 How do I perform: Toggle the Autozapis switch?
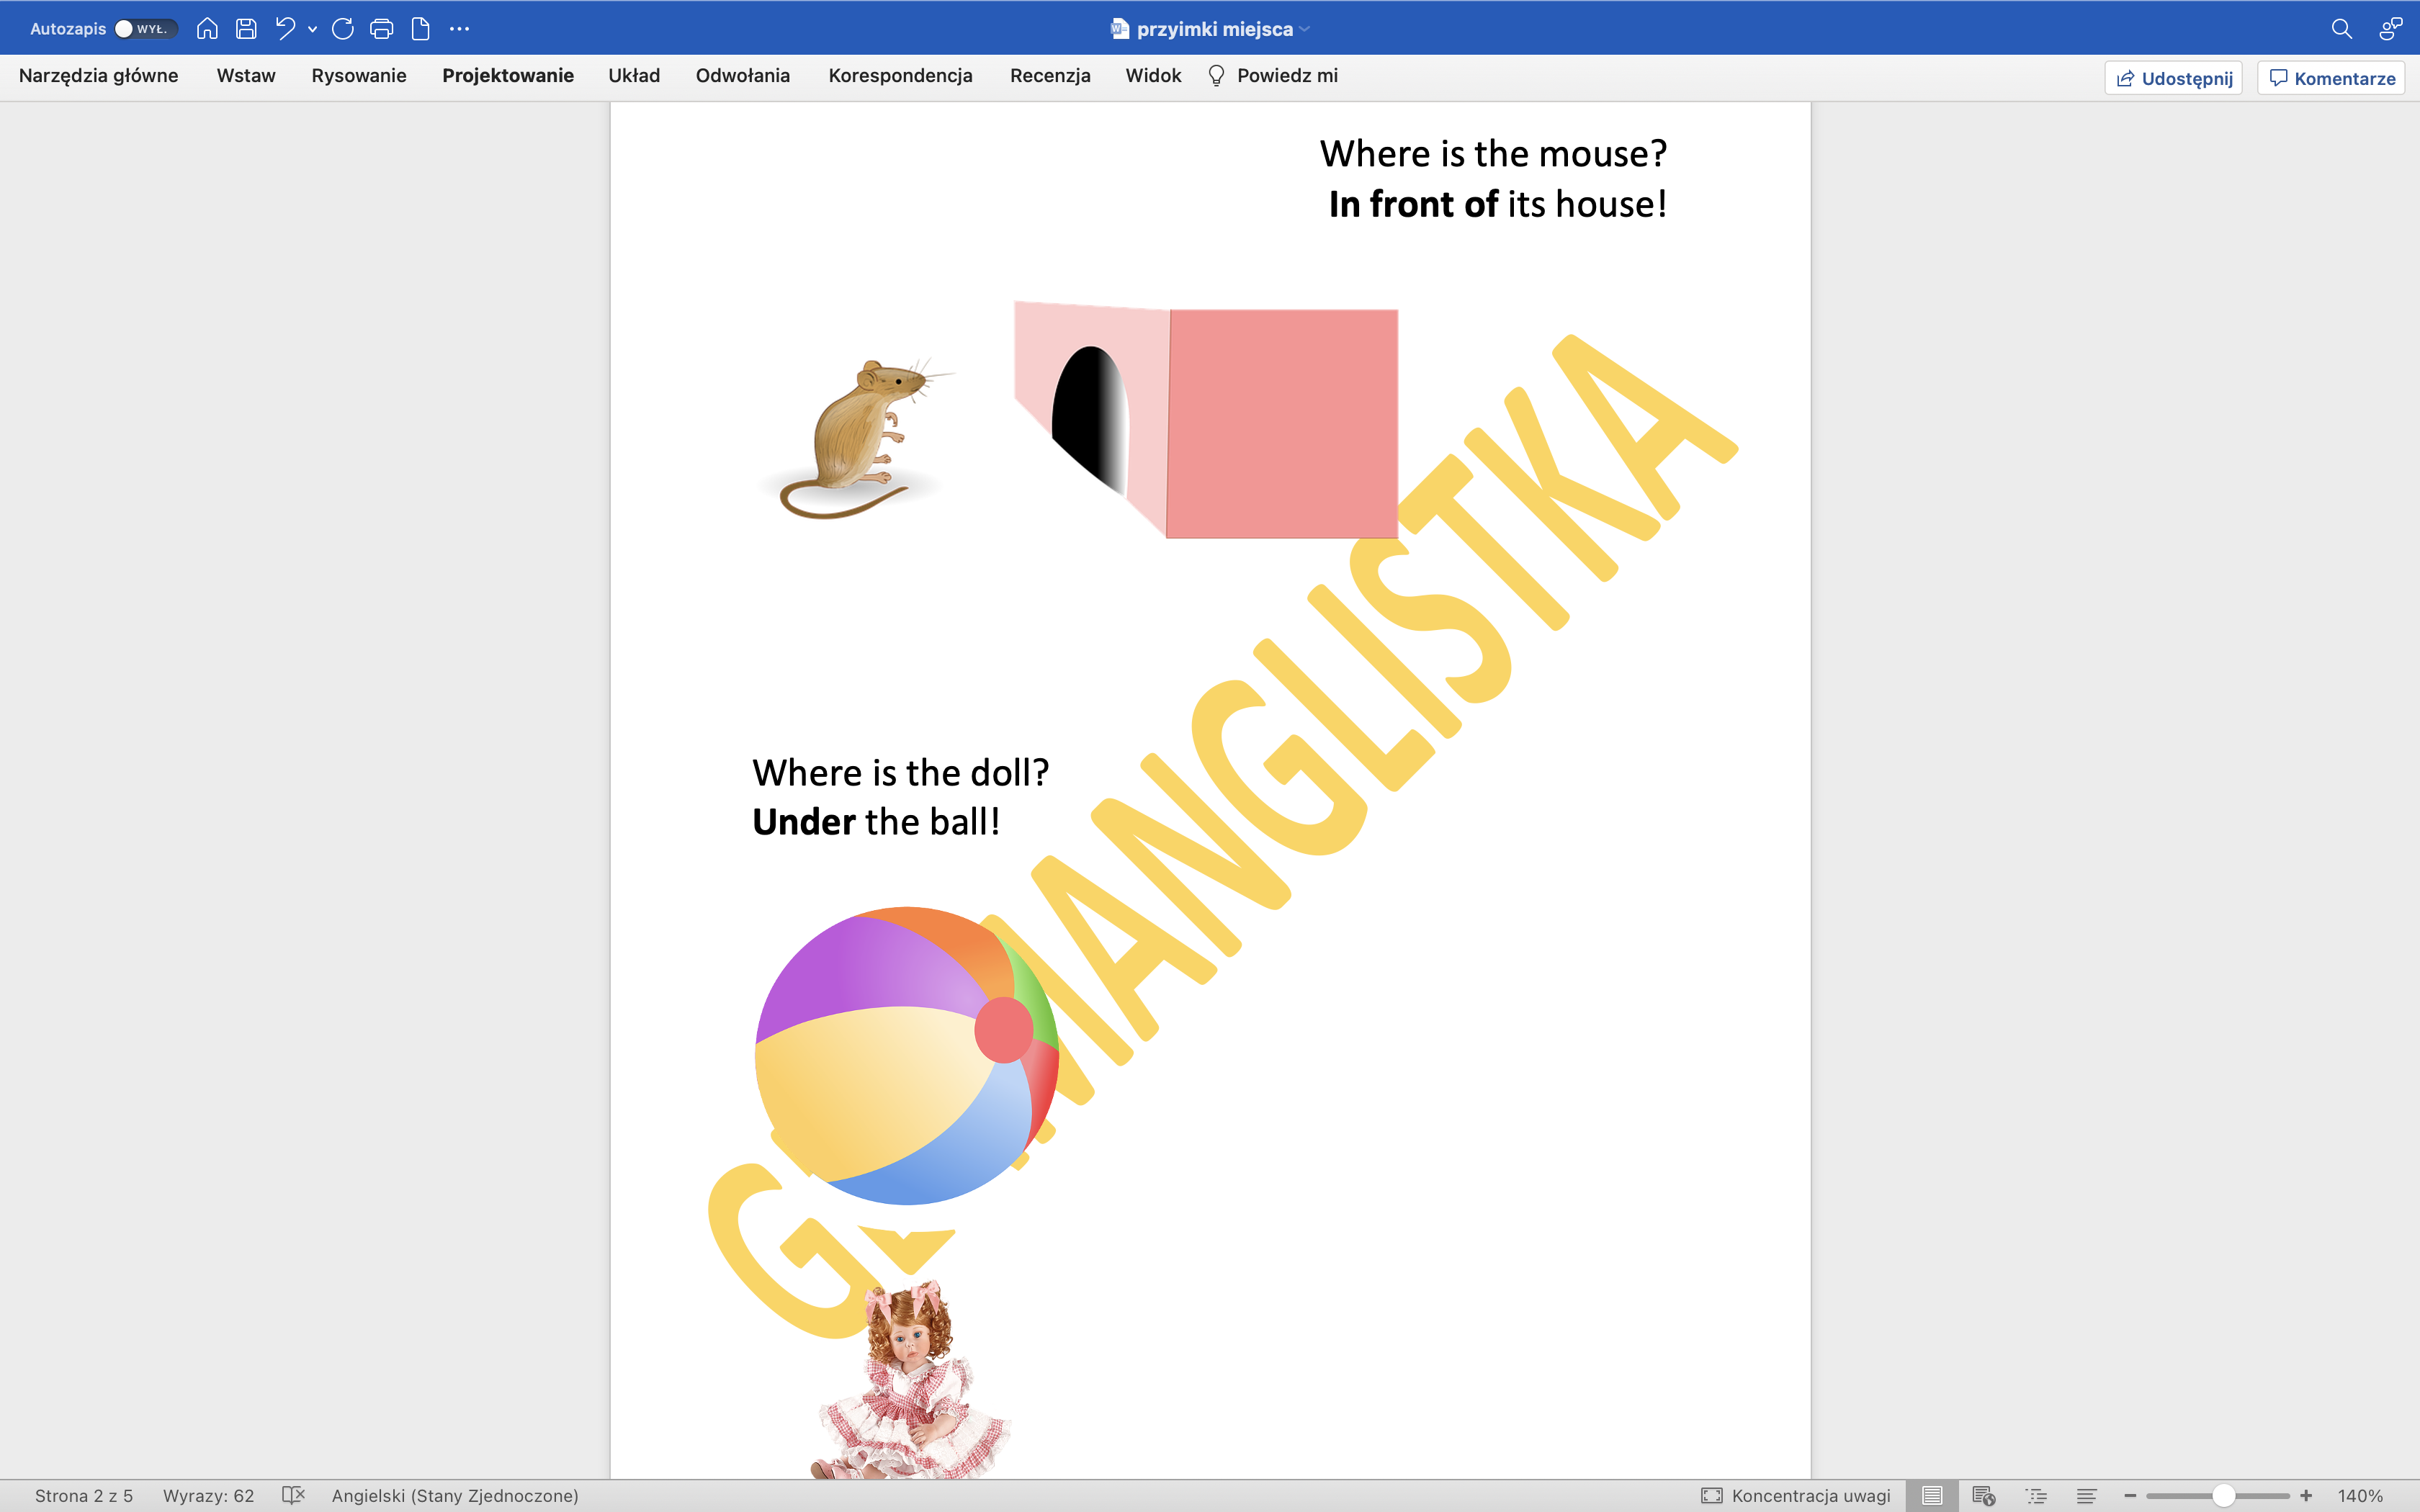145,29
